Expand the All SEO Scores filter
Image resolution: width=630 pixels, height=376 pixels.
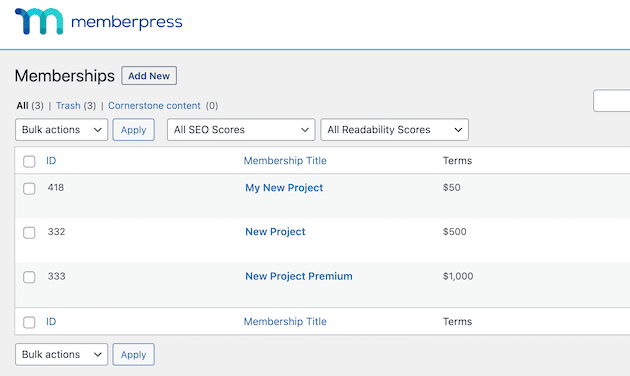point(241,130)
